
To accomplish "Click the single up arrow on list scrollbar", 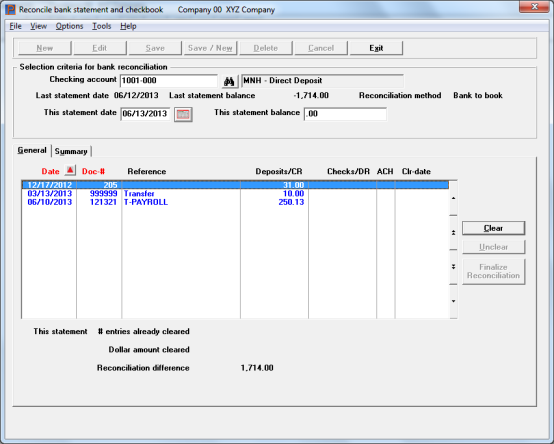I will click(453, 198).
